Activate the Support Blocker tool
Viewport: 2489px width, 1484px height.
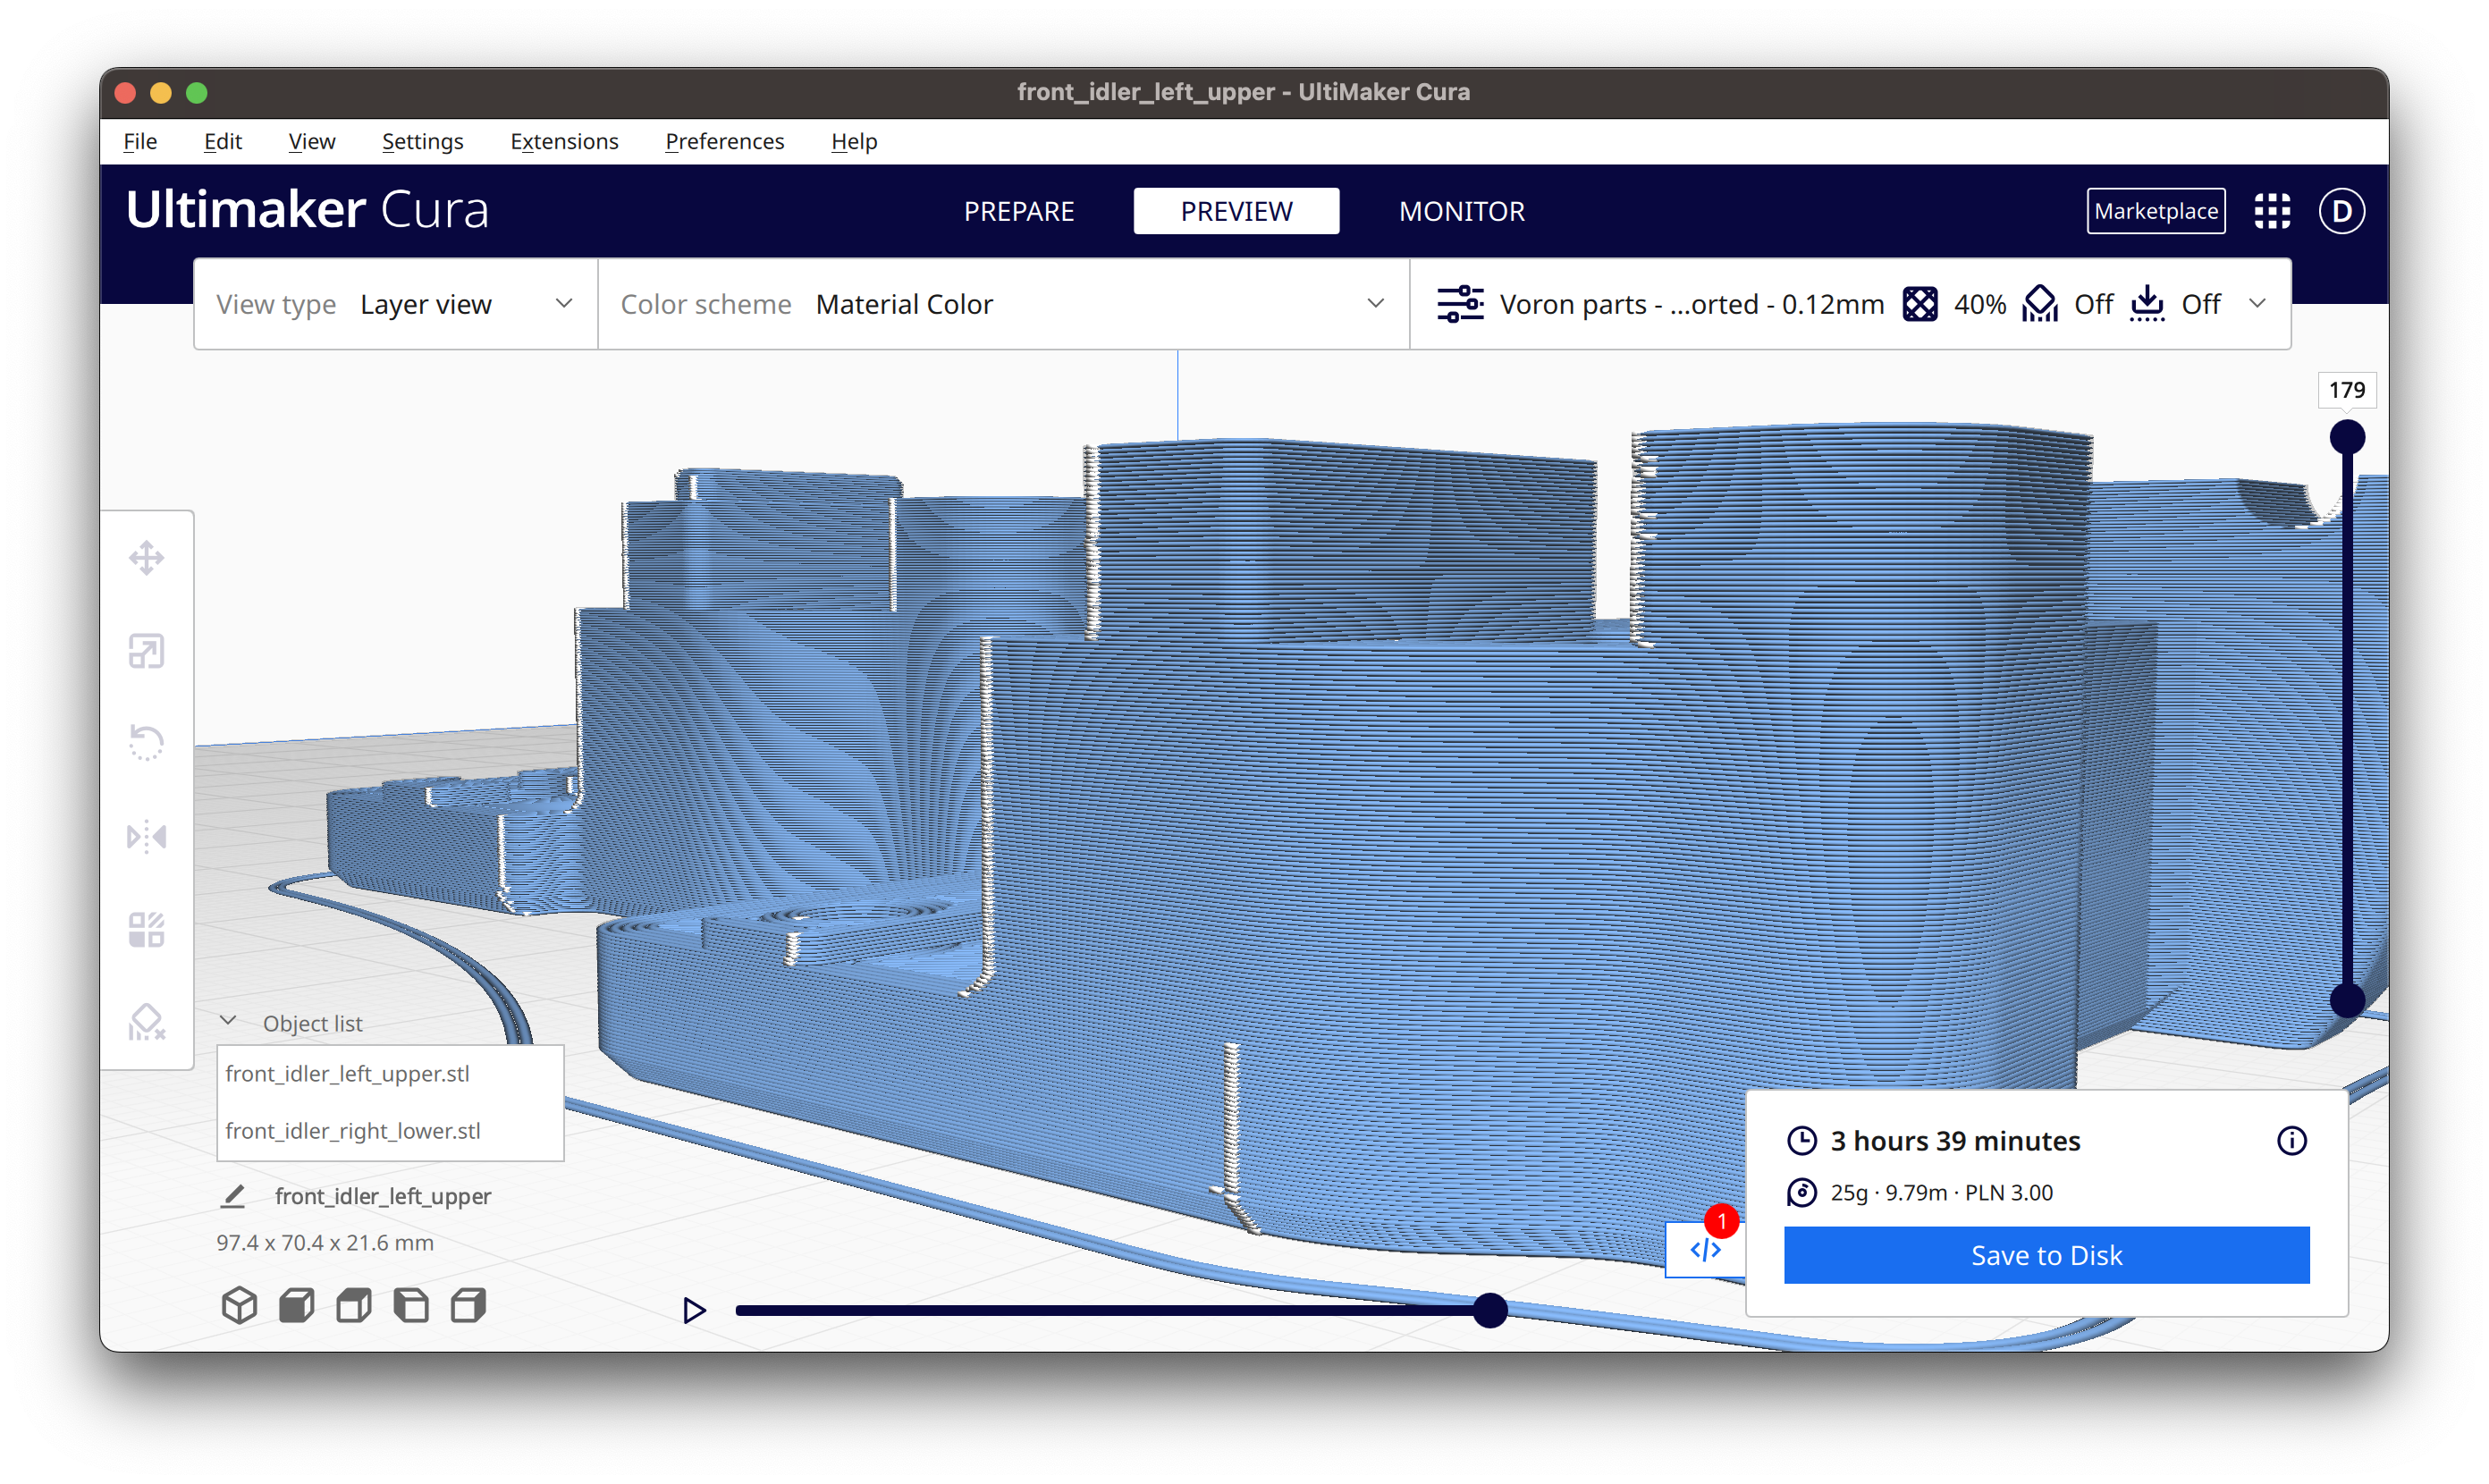pyautogui.click(x=148, y=1021)
